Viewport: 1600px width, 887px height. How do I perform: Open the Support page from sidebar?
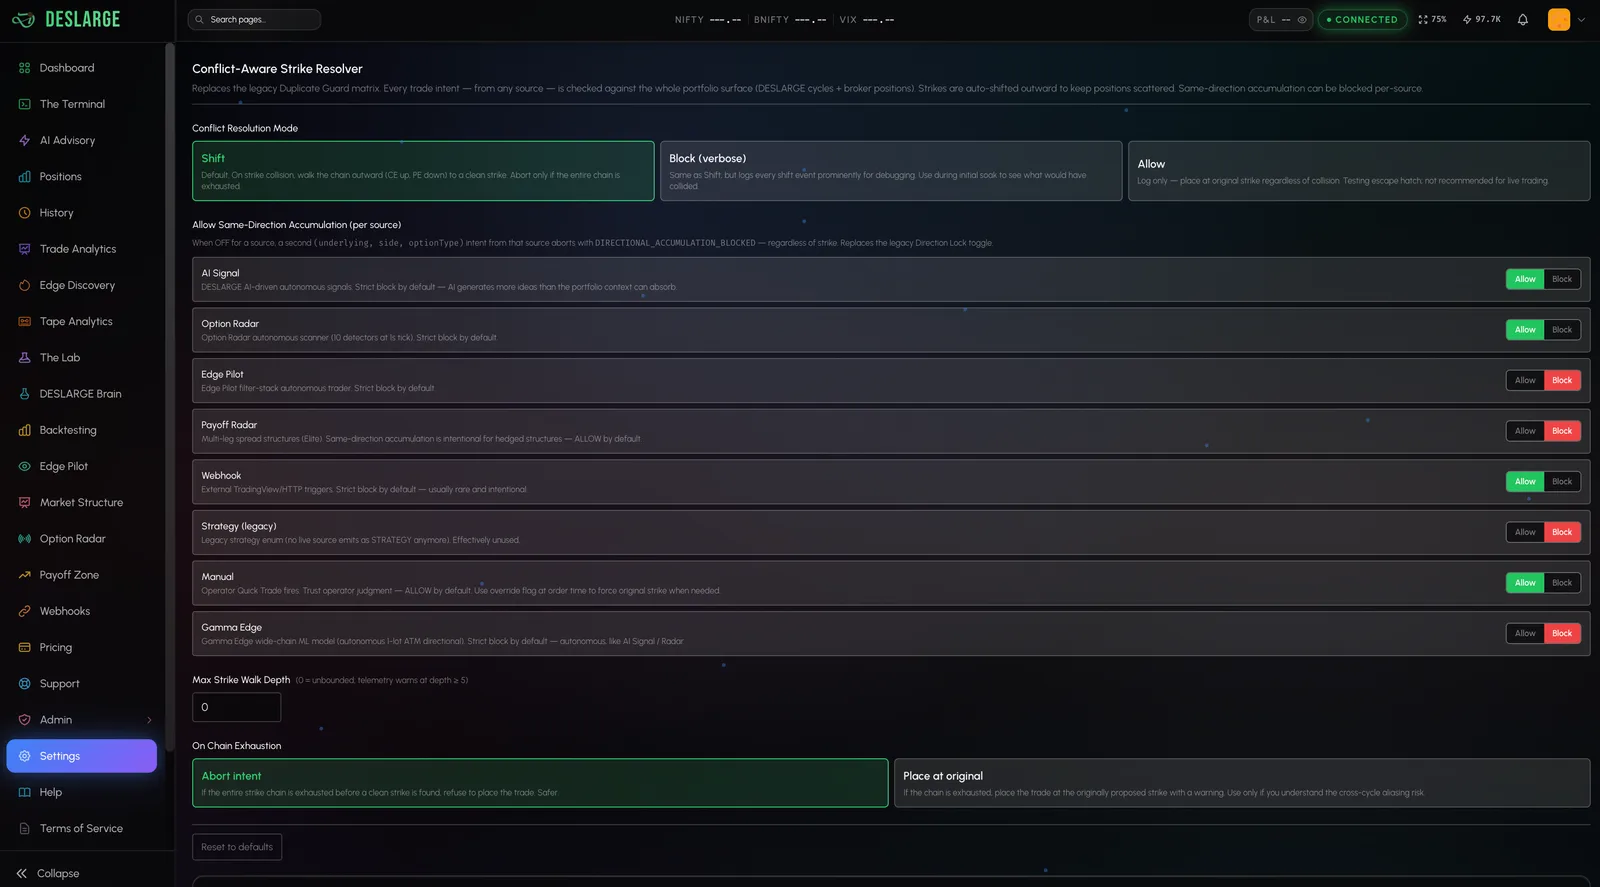click(x=82, y=684)
